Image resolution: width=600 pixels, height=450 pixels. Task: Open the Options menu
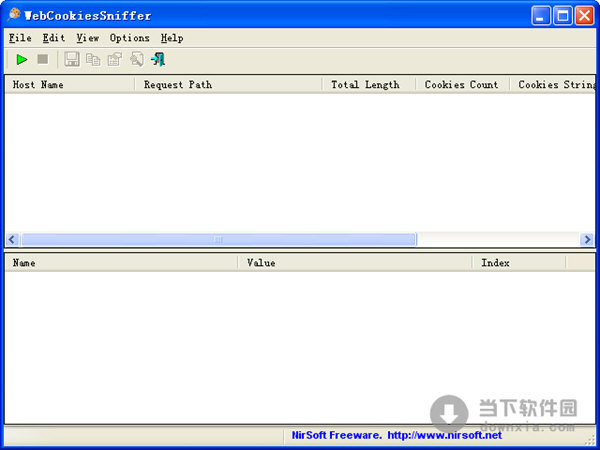130,38
